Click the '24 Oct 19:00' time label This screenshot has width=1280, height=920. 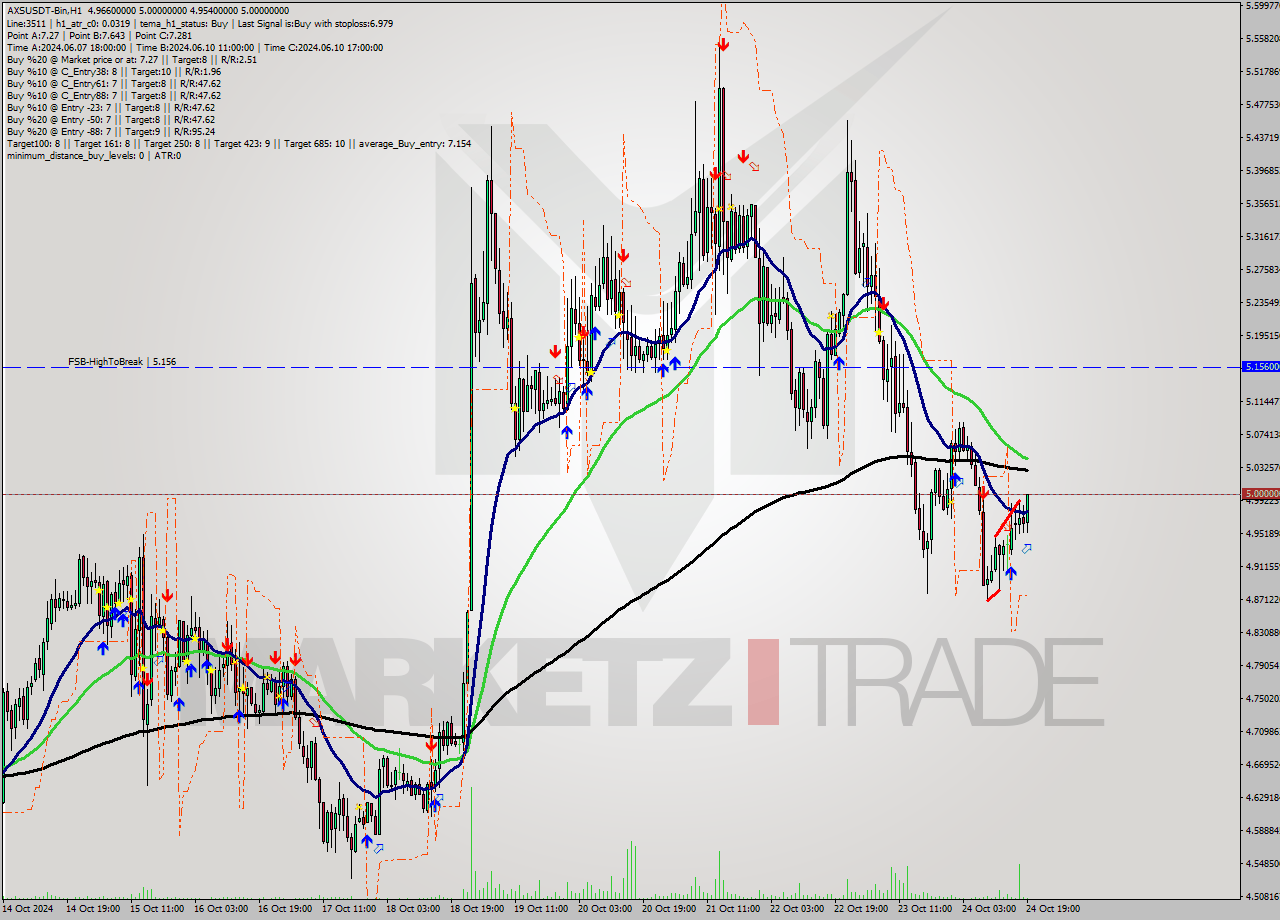click(x=1053, y=909)
